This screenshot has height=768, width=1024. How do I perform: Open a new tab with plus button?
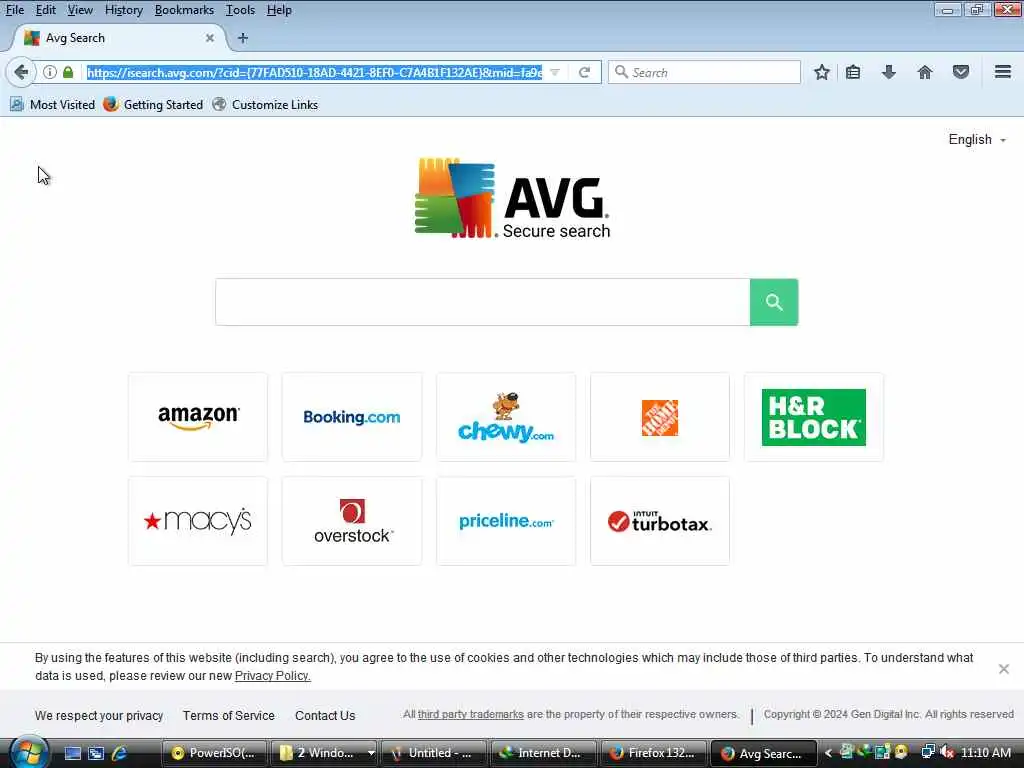pyautogui.click(x=243, y=38)
